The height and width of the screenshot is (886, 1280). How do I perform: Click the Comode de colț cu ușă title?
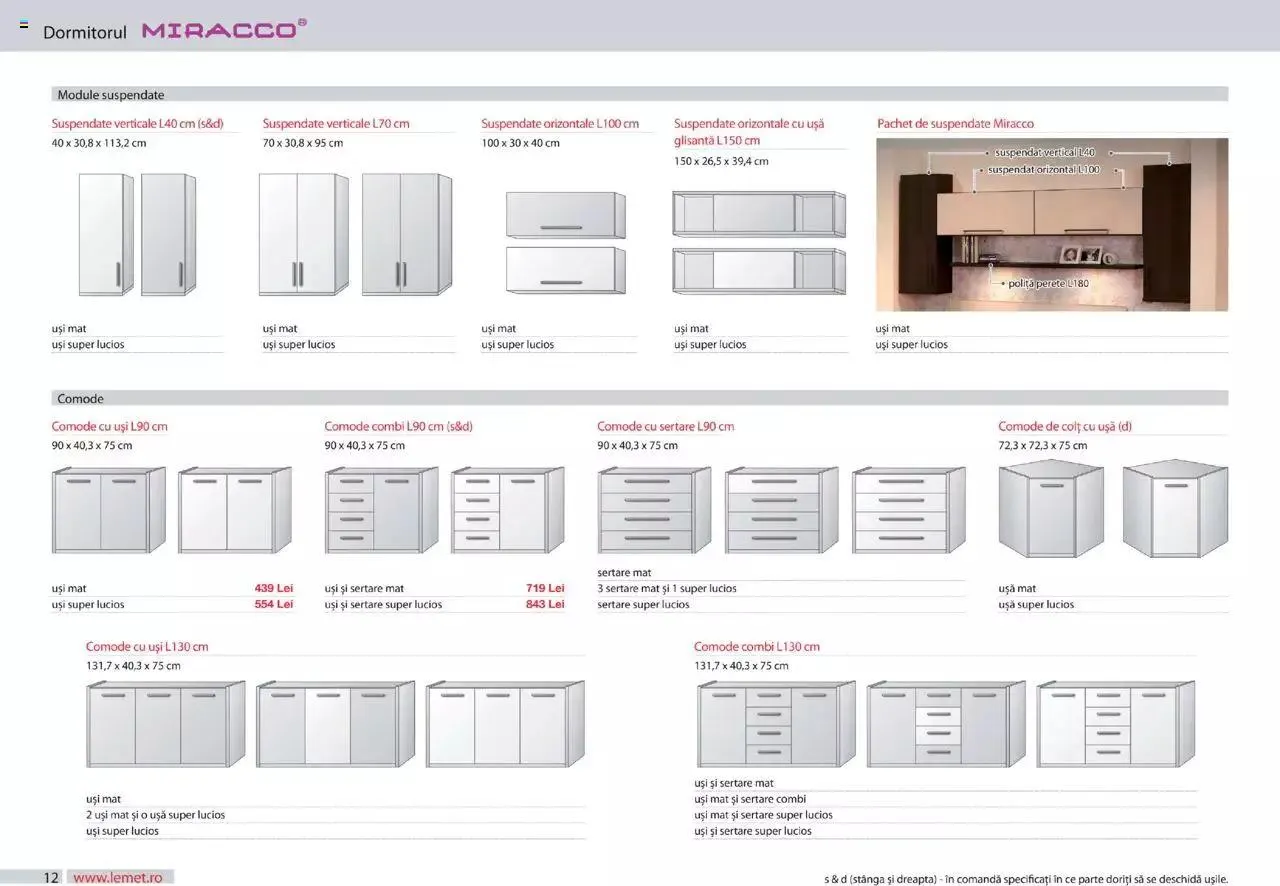point(1064,427)
